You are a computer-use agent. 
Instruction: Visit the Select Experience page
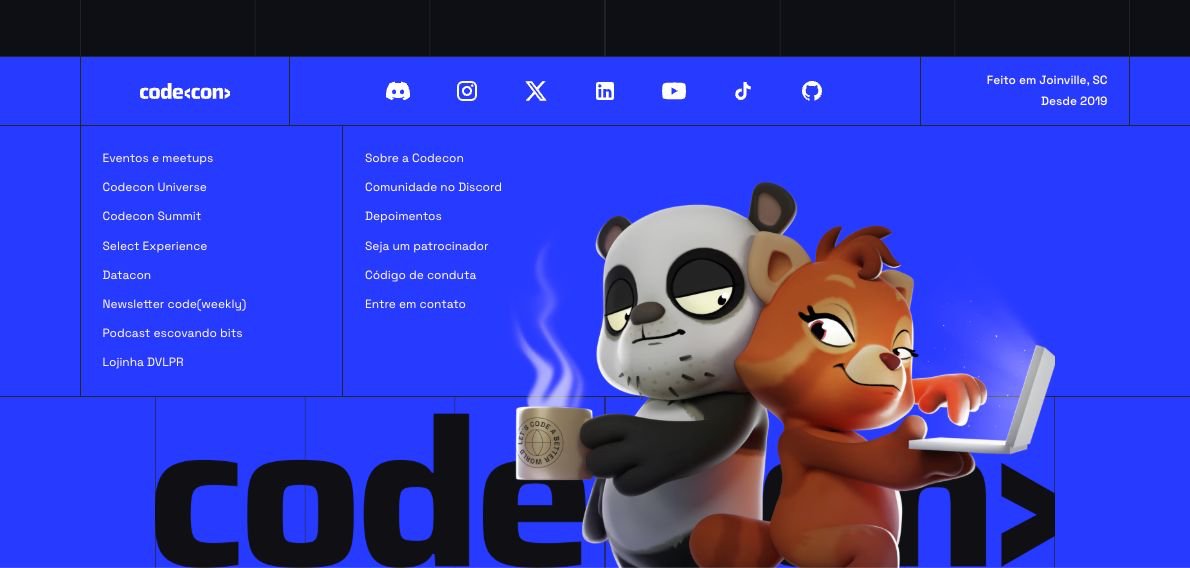155,246
